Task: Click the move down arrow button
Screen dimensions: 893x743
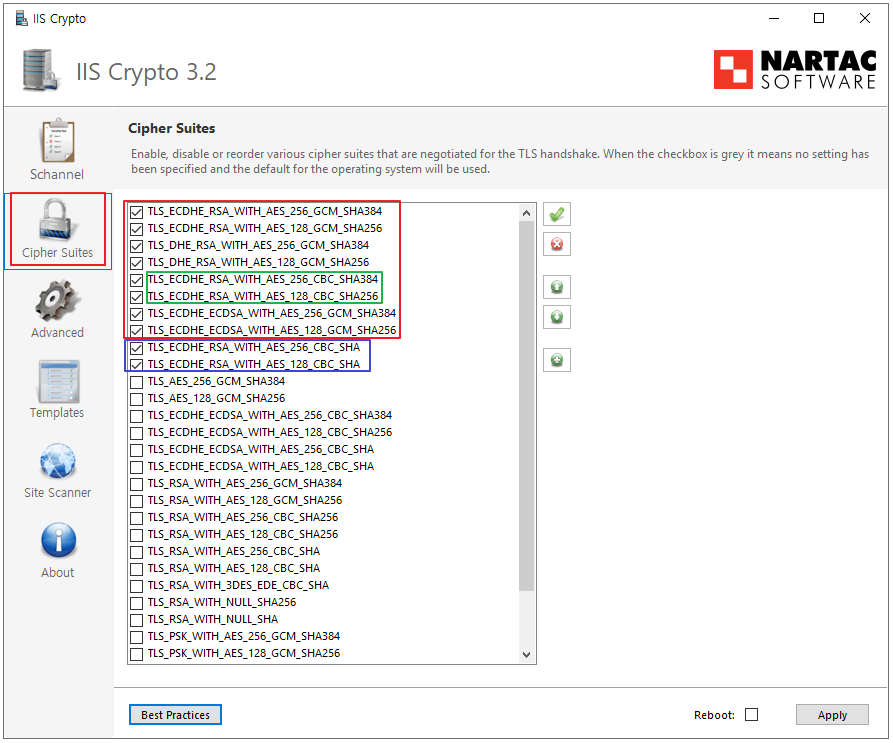Action: click(556, 317)
